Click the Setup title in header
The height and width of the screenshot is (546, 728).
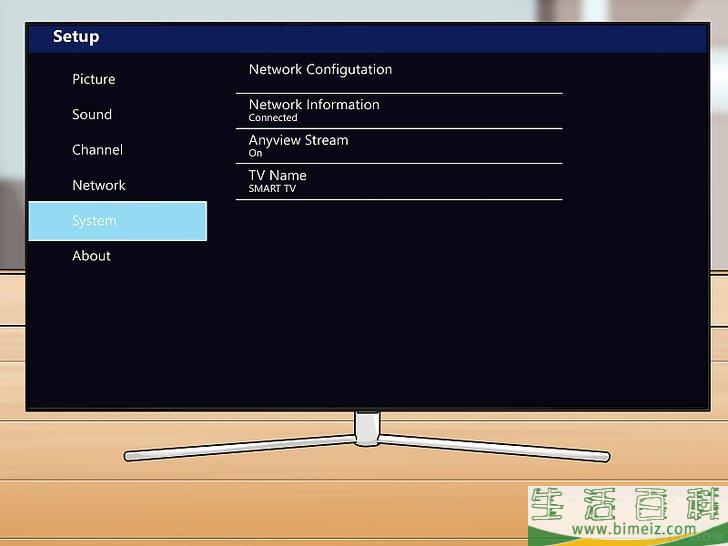(76, 37)
